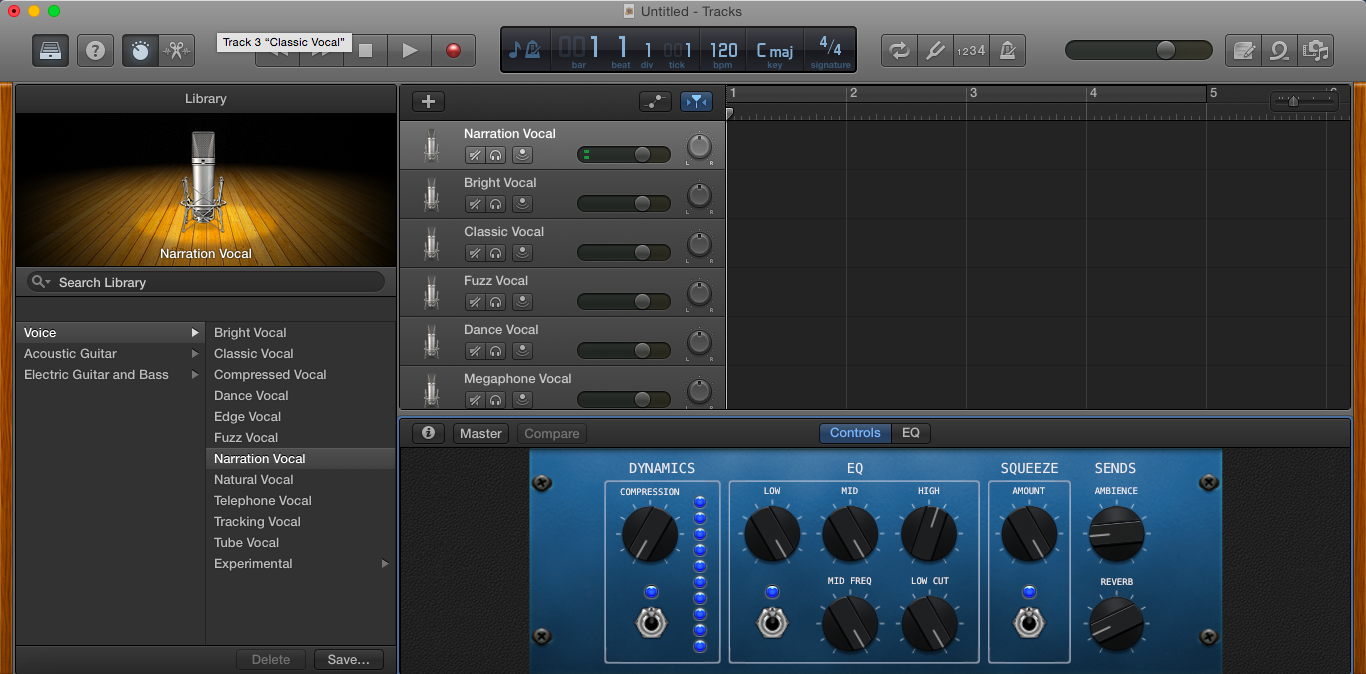Toggle the Library panel button
This screenshot has width=1366, height=674.
pos(51,50)
